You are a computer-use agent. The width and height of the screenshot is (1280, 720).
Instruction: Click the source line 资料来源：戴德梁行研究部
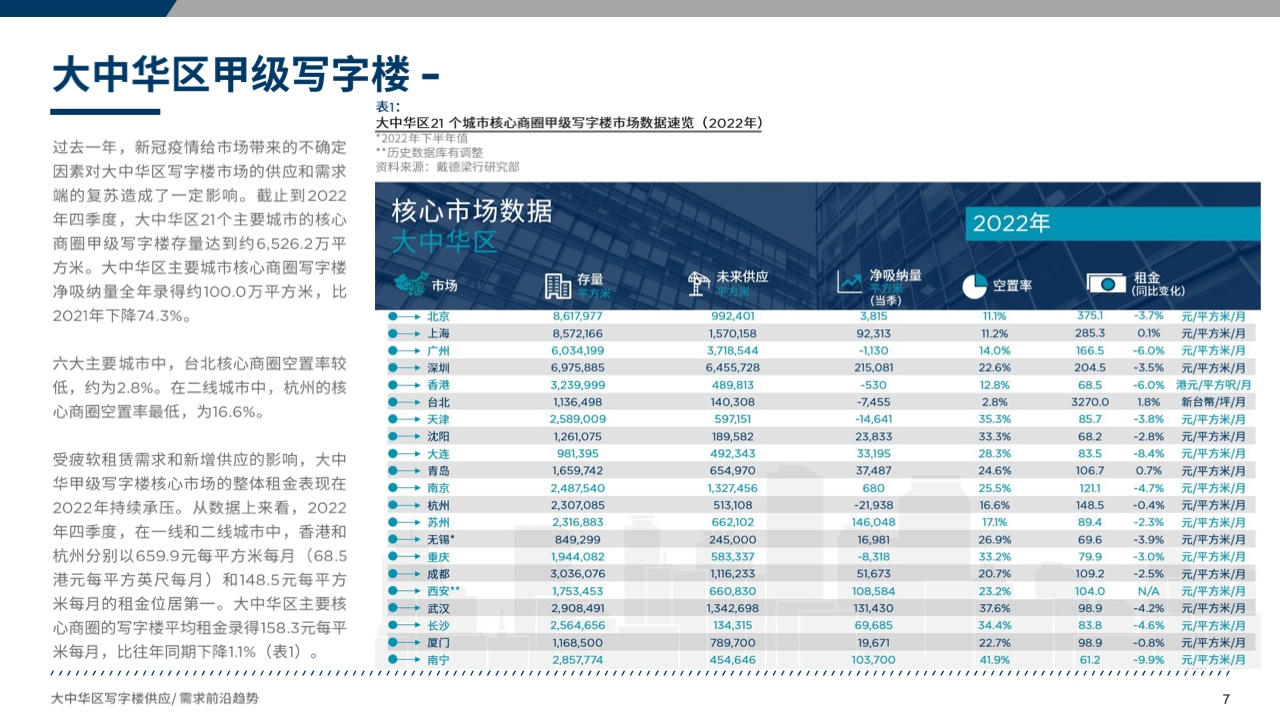coord(447,167)
